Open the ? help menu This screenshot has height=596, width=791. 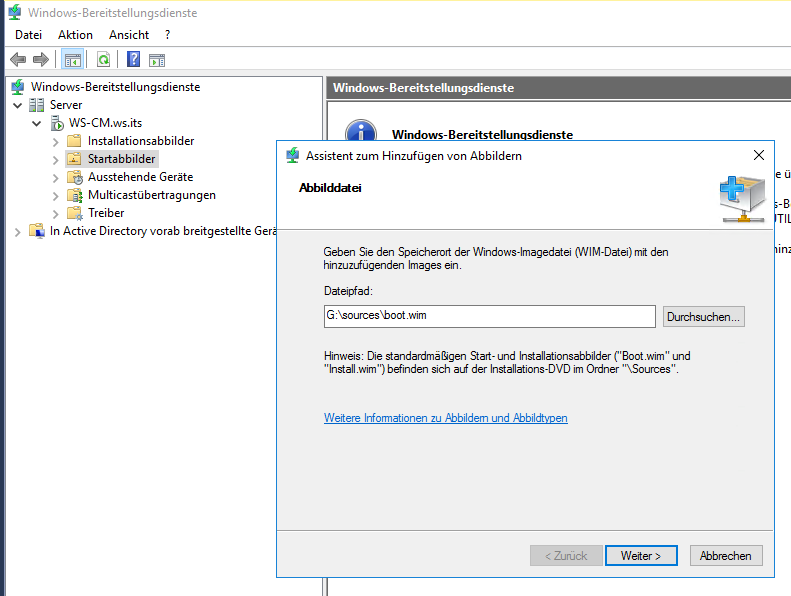pyautogui.click(x=167, y=35)
